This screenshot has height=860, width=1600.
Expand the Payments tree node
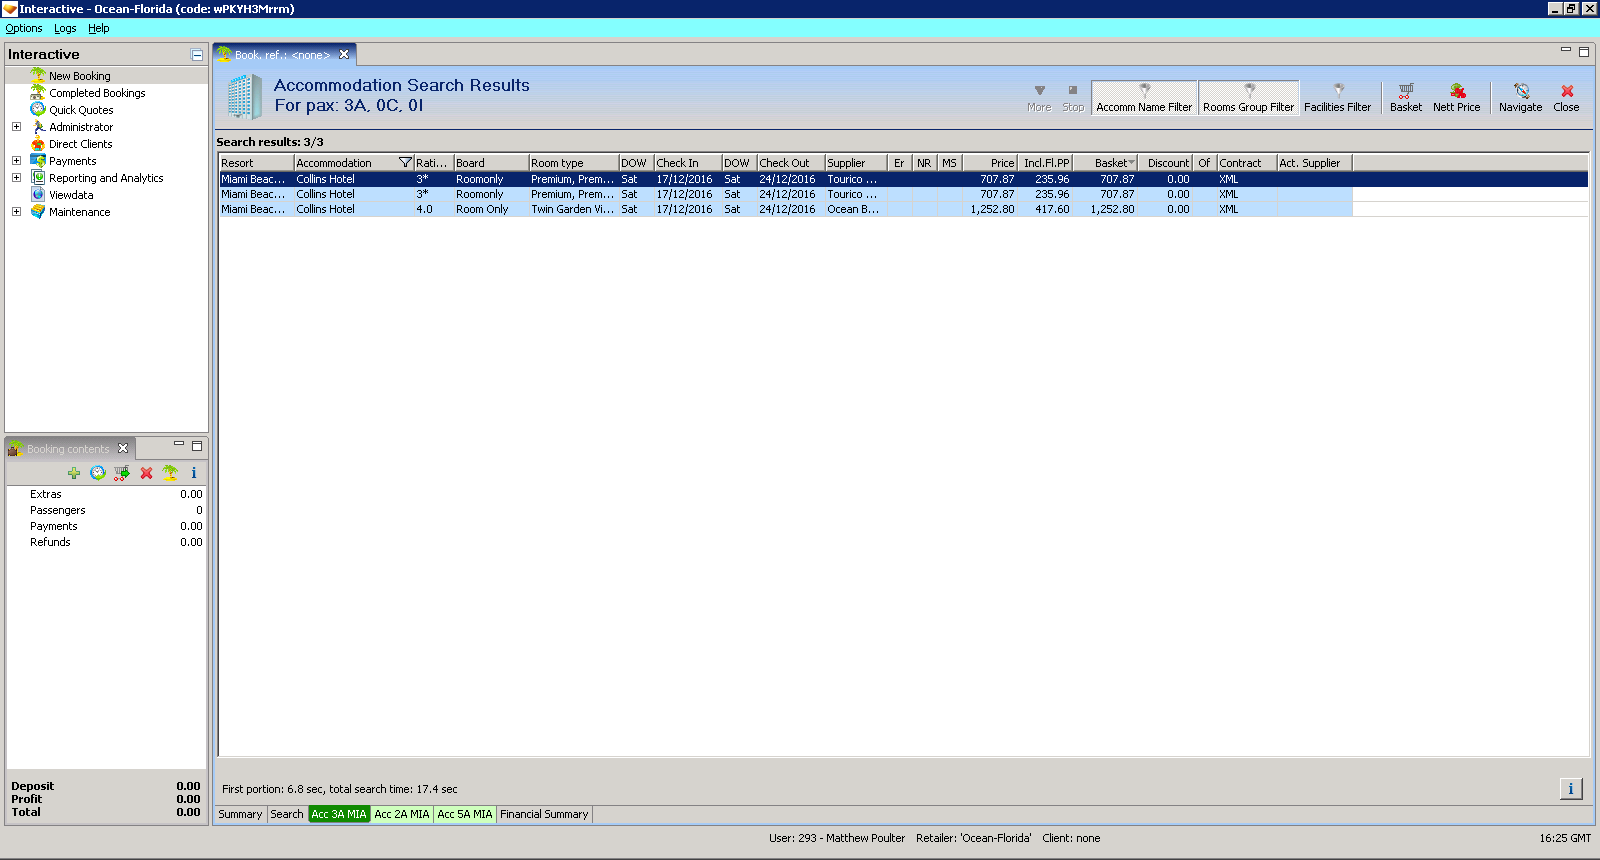point(16,161)
